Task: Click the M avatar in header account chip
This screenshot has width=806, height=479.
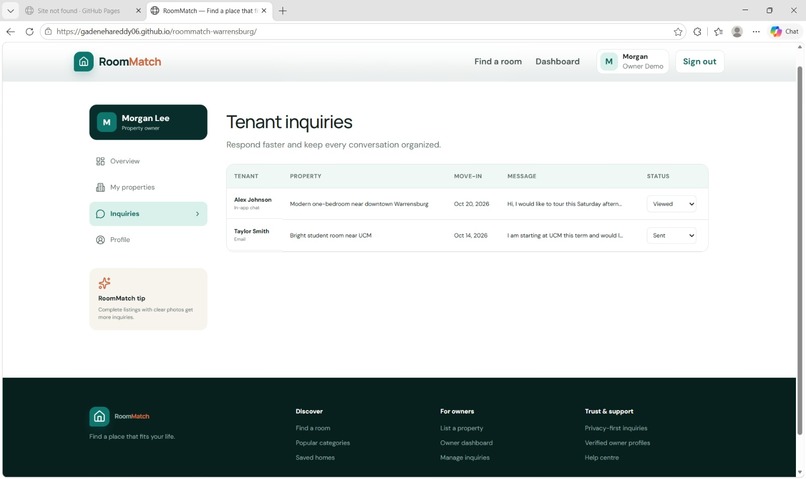Action: 609,62
